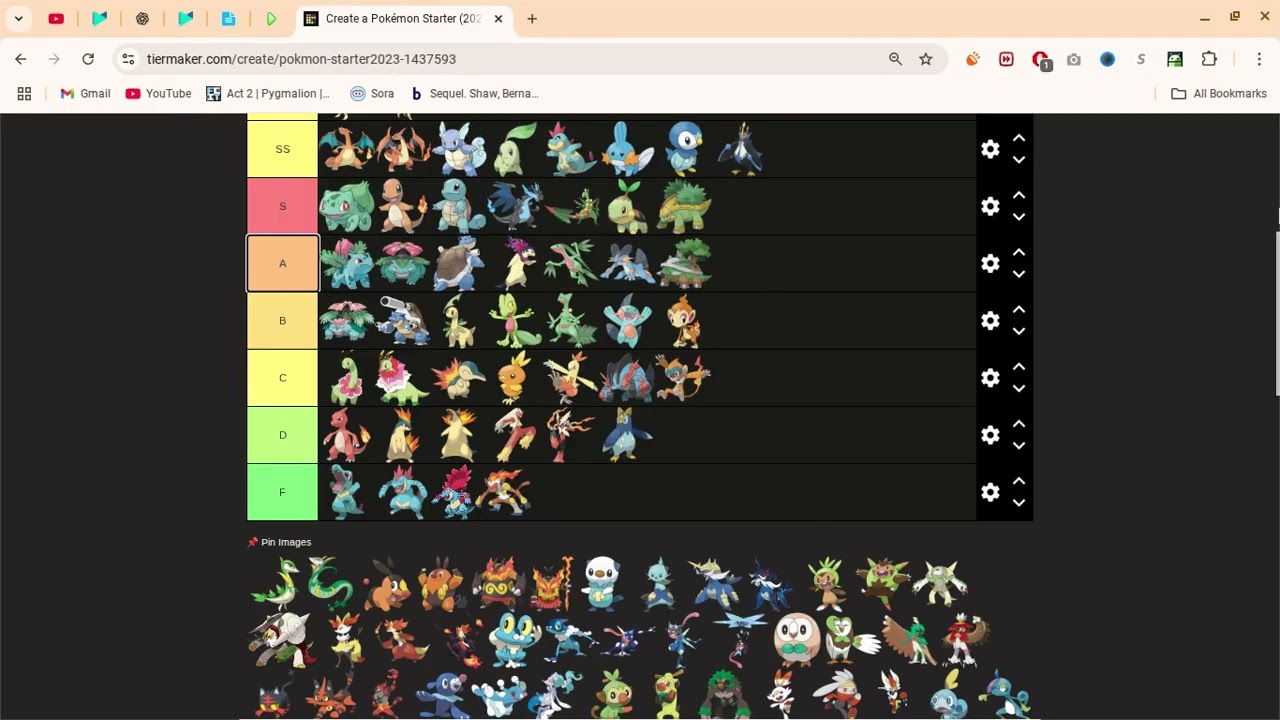Select Bulbasaur in the S tier

pos(346,206)
